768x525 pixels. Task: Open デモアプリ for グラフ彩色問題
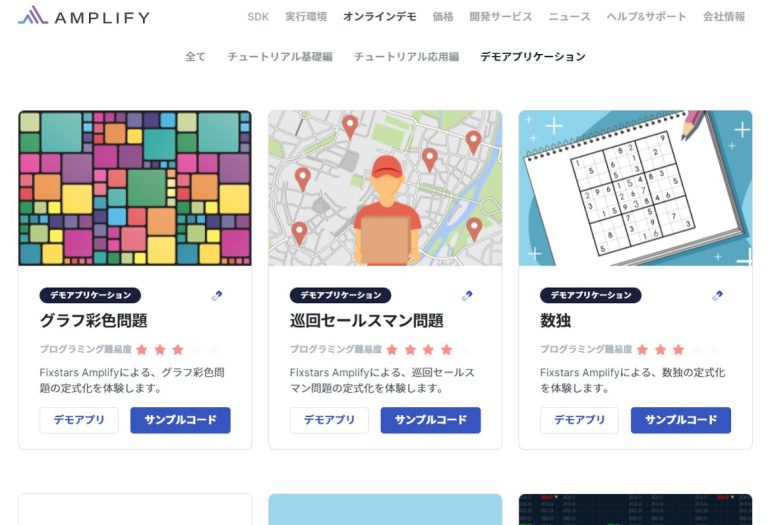(79, 420)
